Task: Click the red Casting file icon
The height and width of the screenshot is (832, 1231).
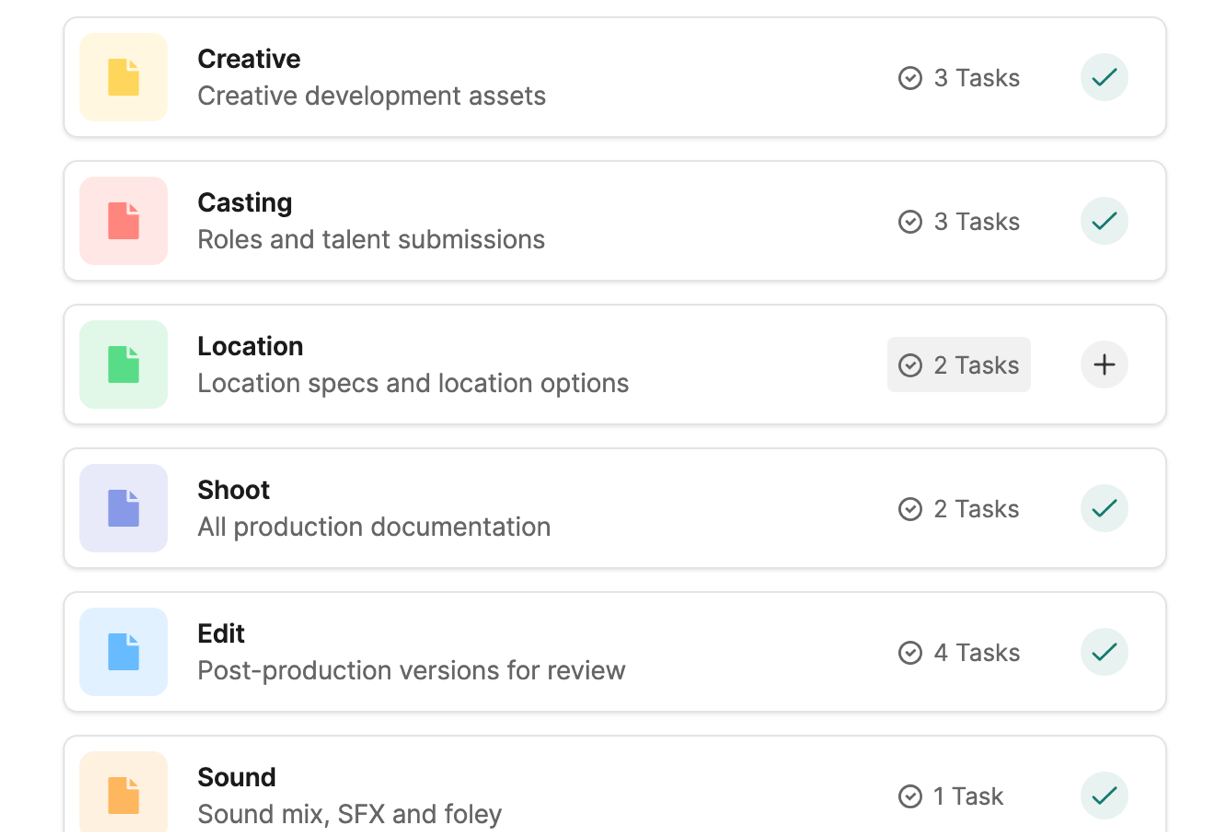Action: (123, 221)
